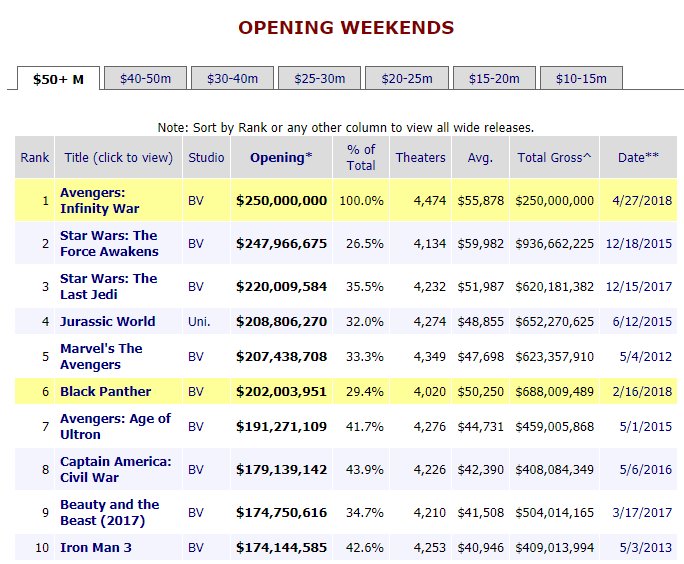Screen dimensions: 684x564
Task: Sort table by Rank column
Action: pyautogui.click(x=35, y=158)
